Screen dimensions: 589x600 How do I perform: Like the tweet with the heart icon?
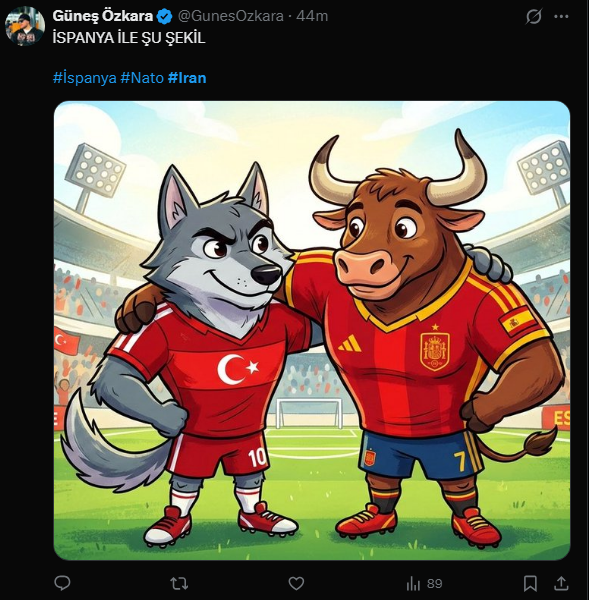296,584
